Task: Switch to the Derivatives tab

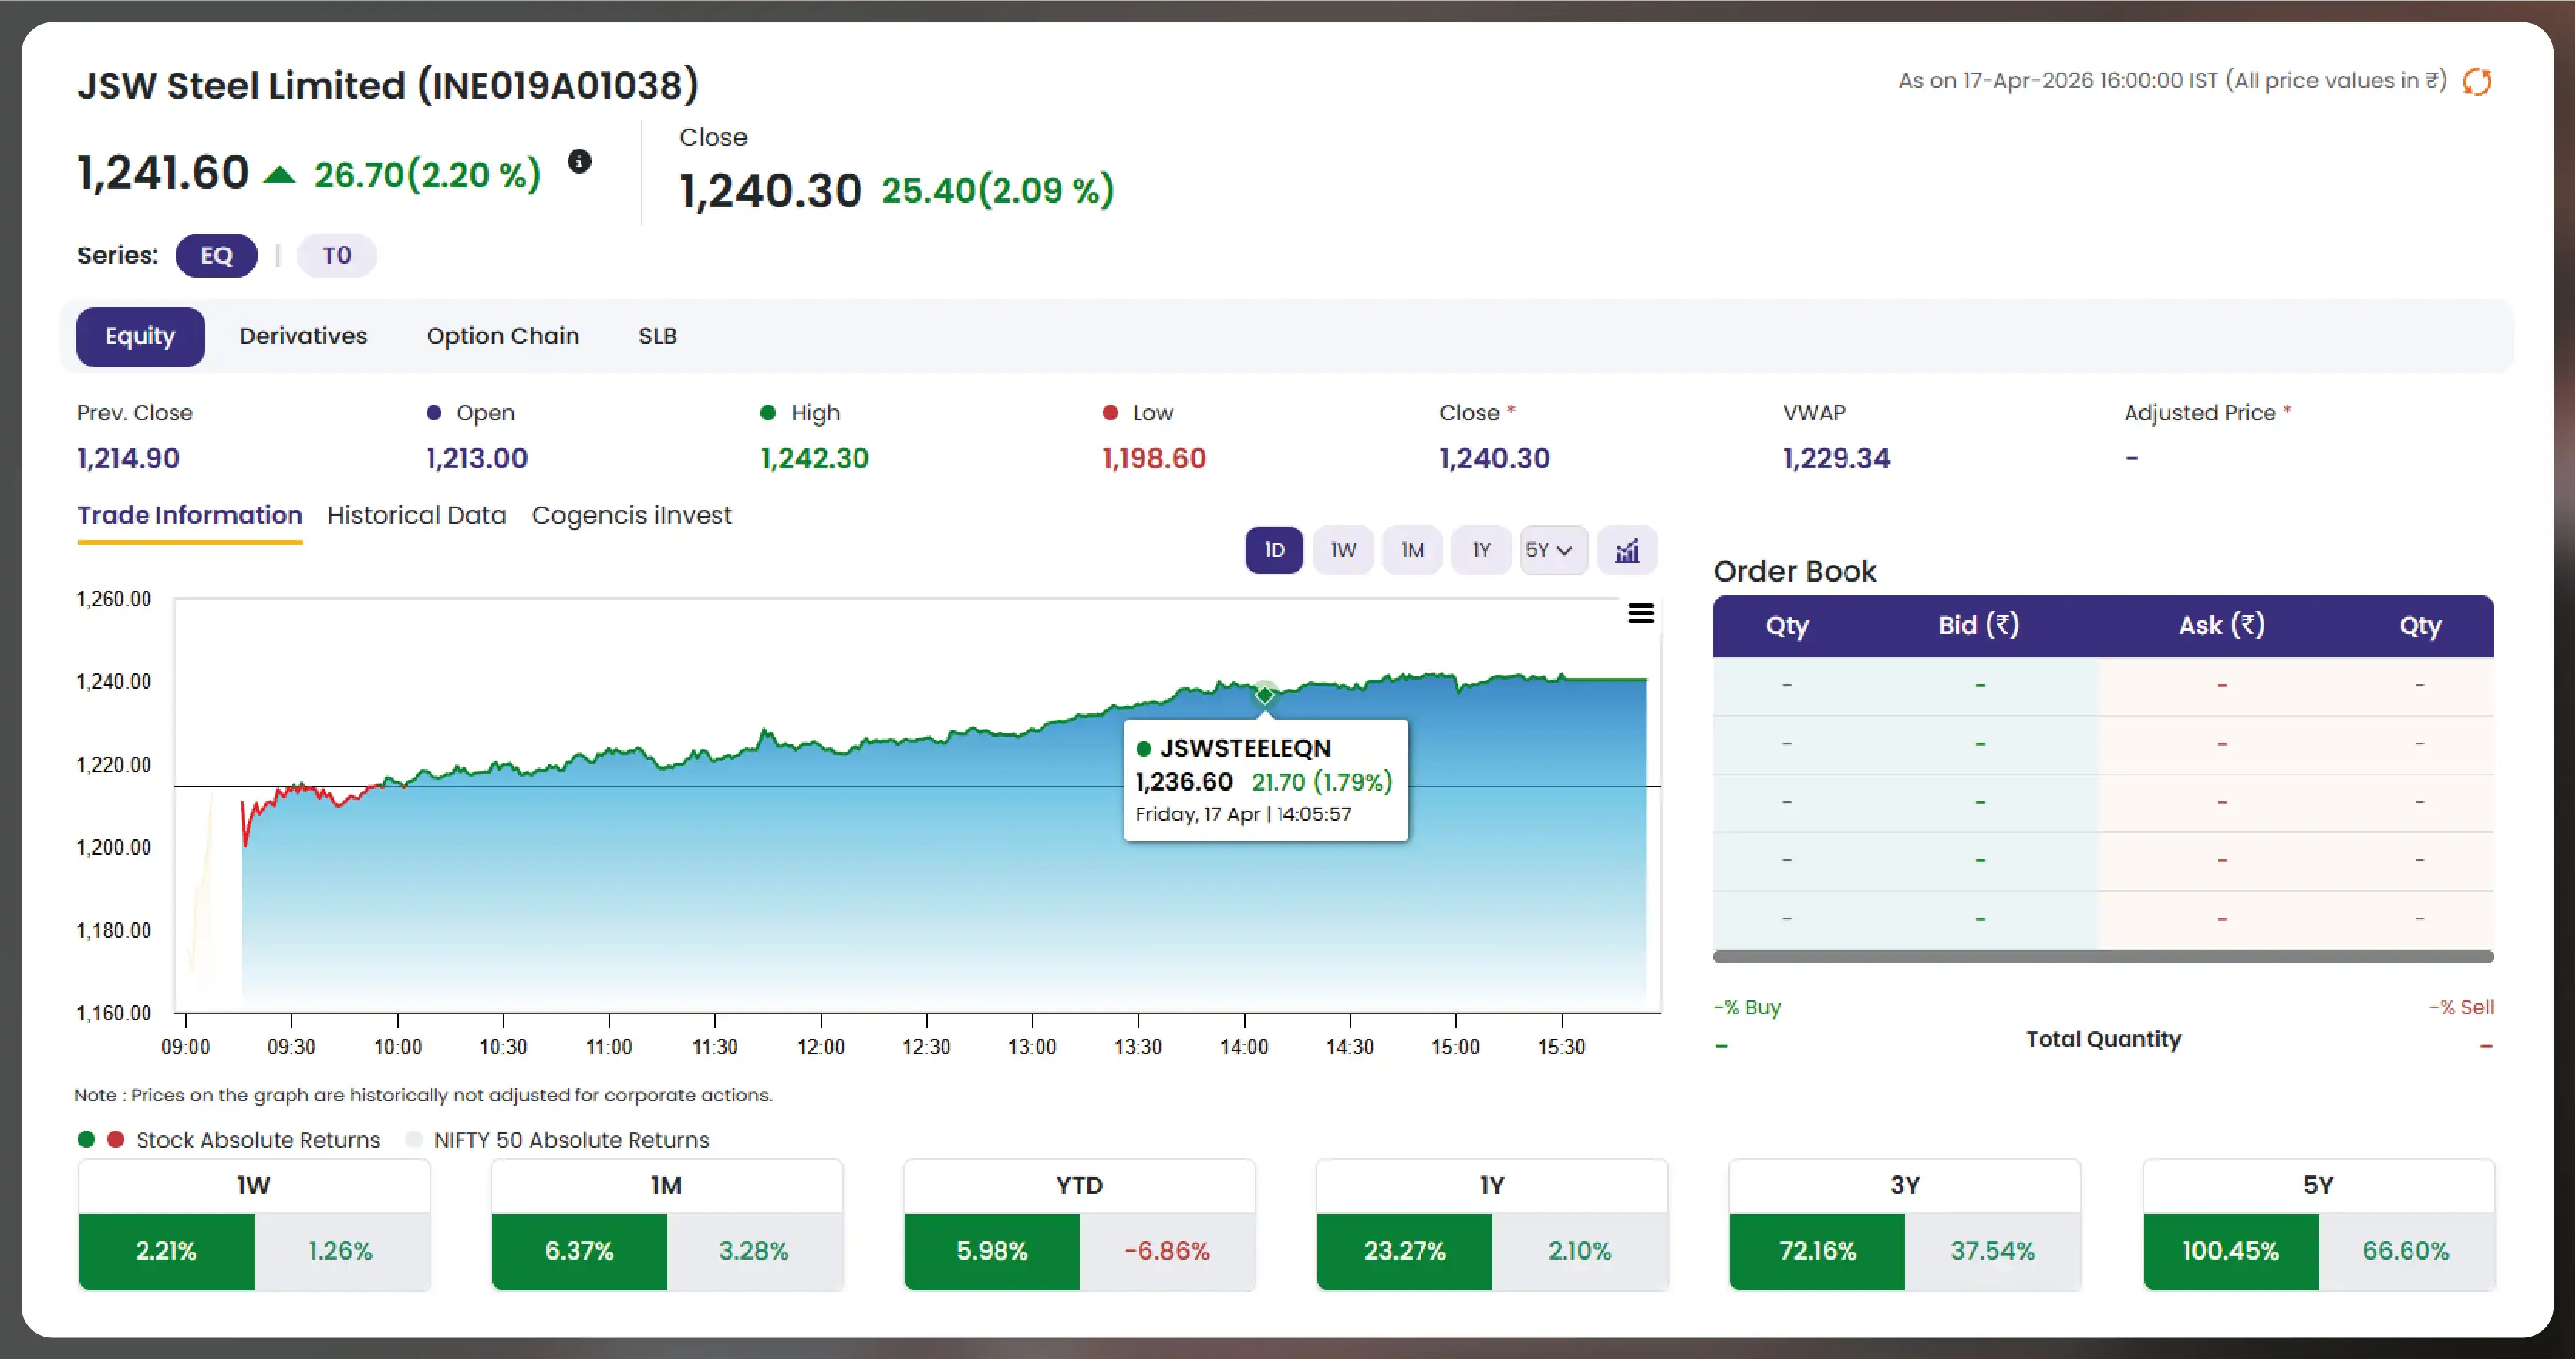Action: pos(303,336)
